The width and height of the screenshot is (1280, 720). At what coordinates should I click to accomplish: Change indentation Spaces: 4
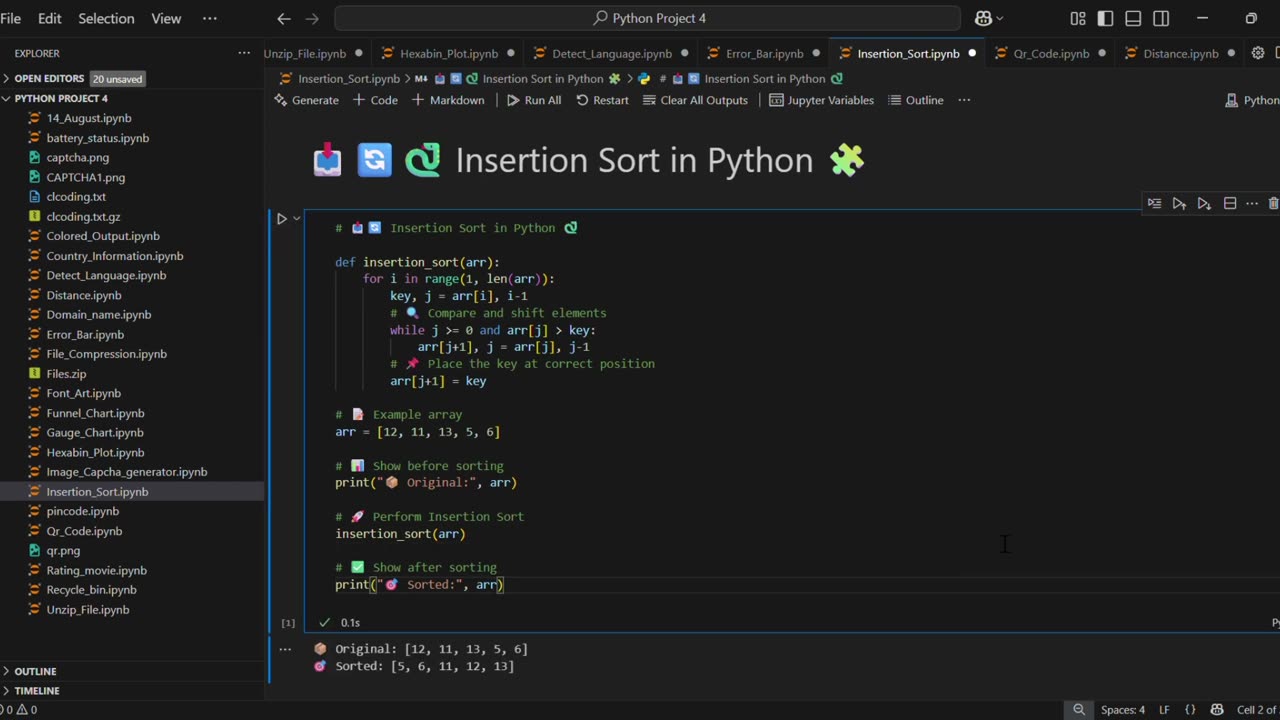1123,710
